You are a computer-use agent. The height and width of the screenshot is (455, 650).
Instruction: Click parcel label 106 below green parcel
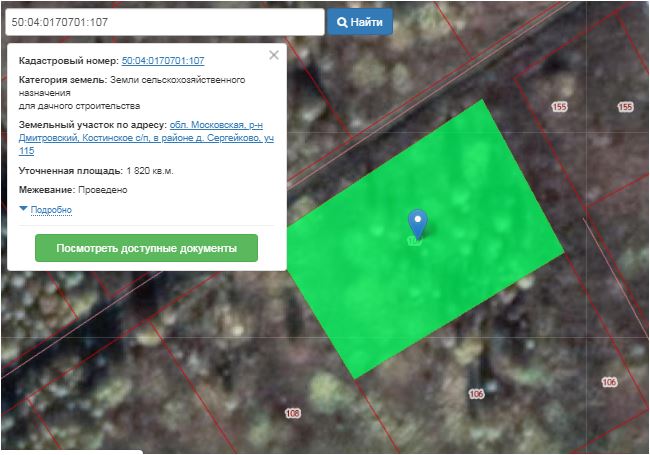coord(476,394)
